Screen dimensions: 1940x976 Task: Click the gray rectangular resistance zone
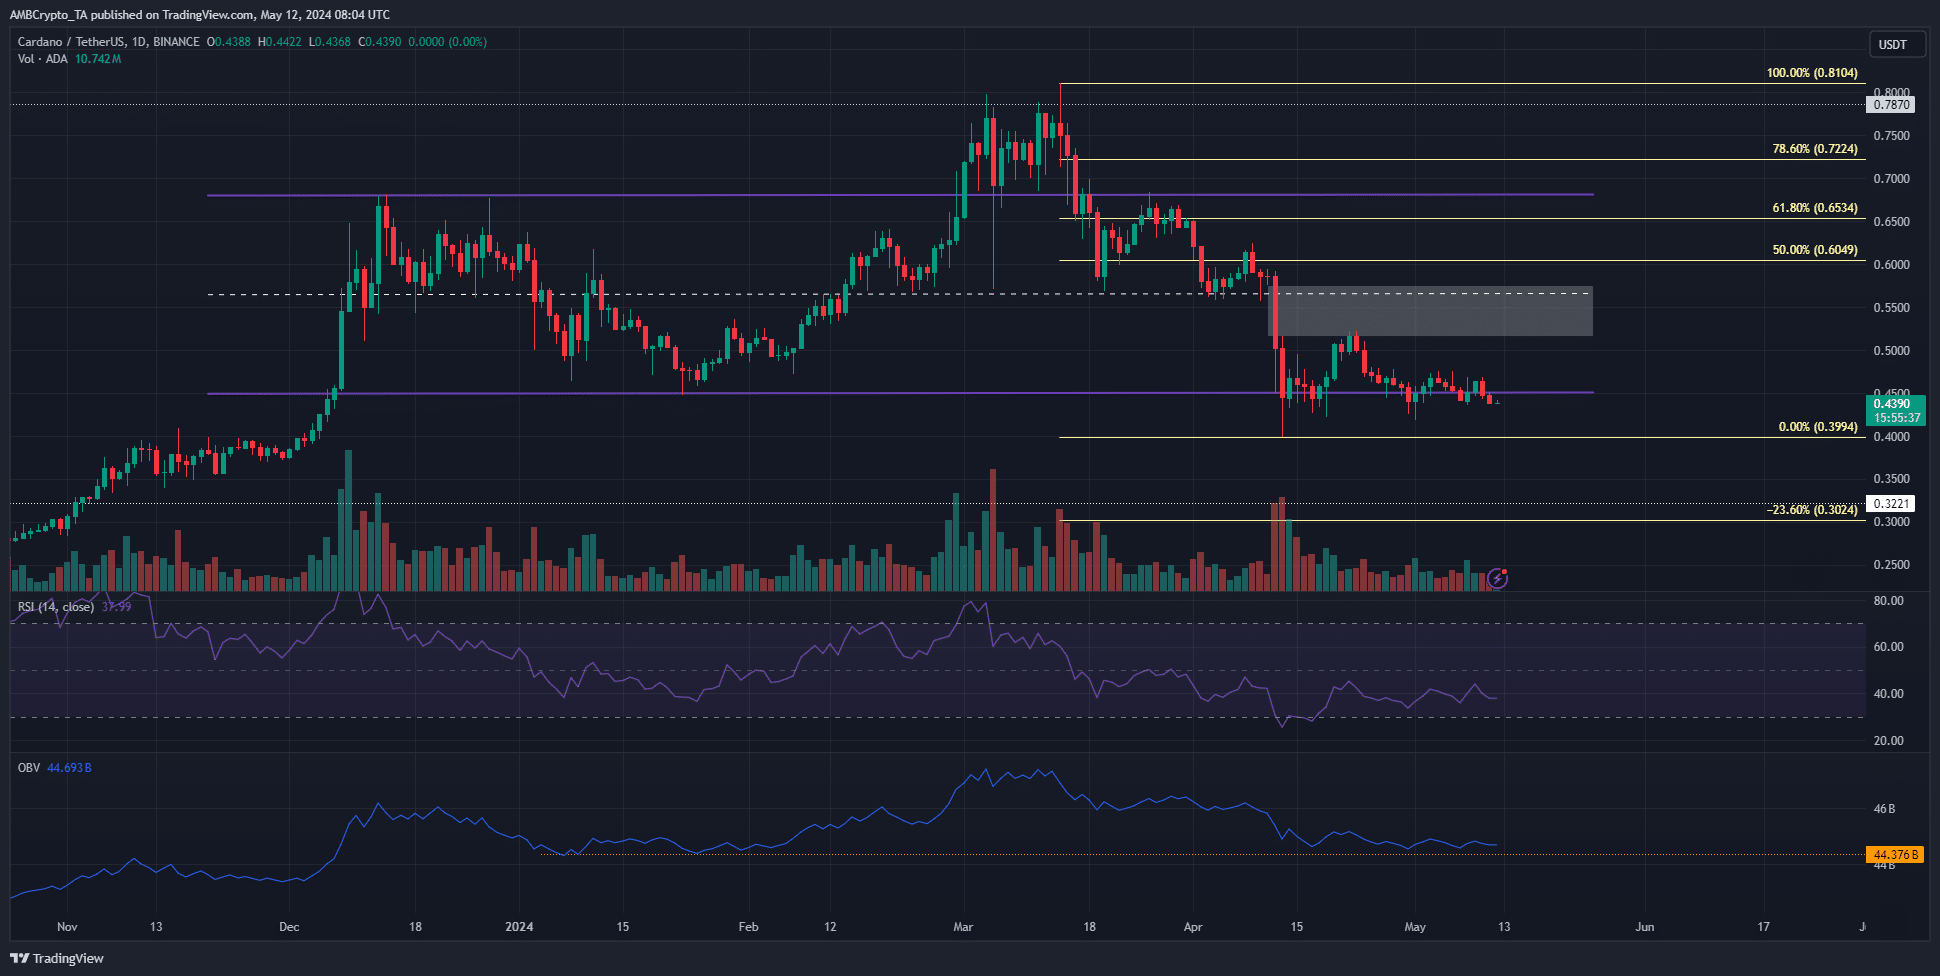tap(1430, 312)
